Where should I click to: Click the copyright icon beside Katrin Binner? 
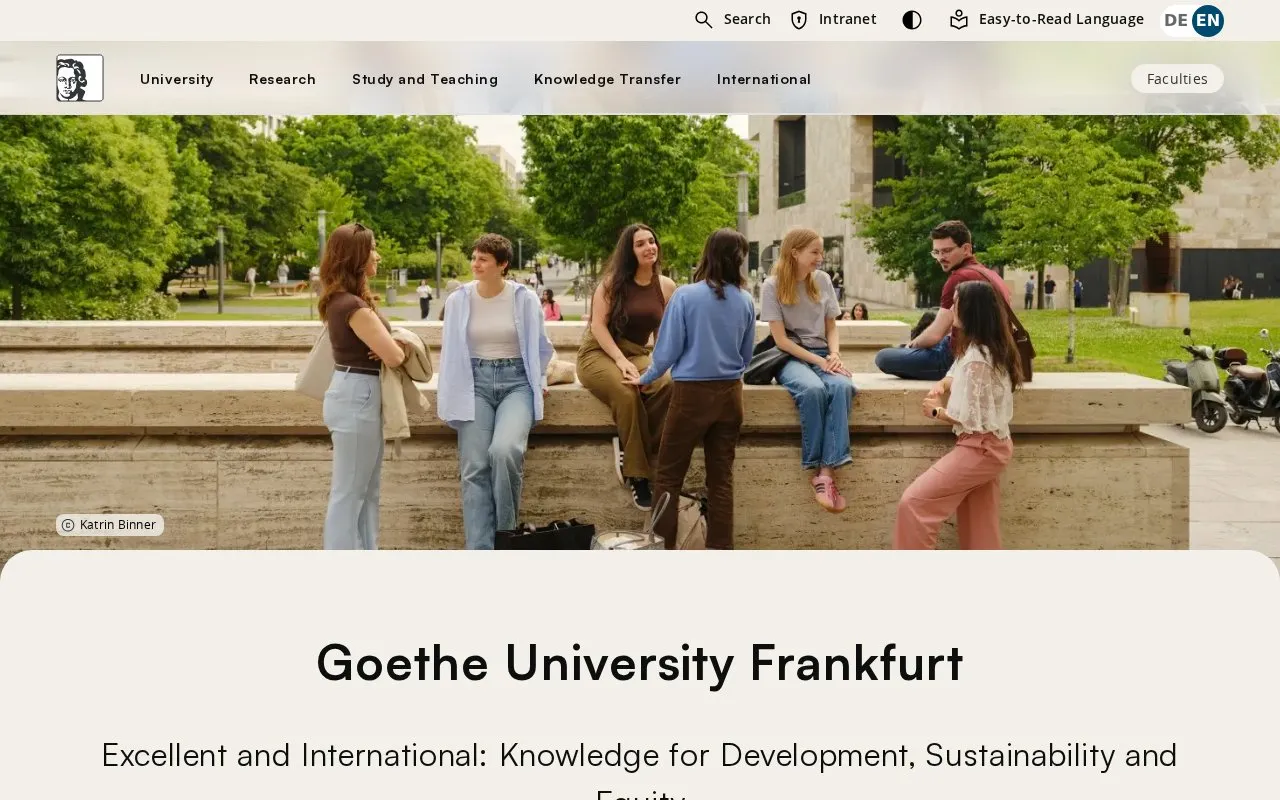pos(68,525)
